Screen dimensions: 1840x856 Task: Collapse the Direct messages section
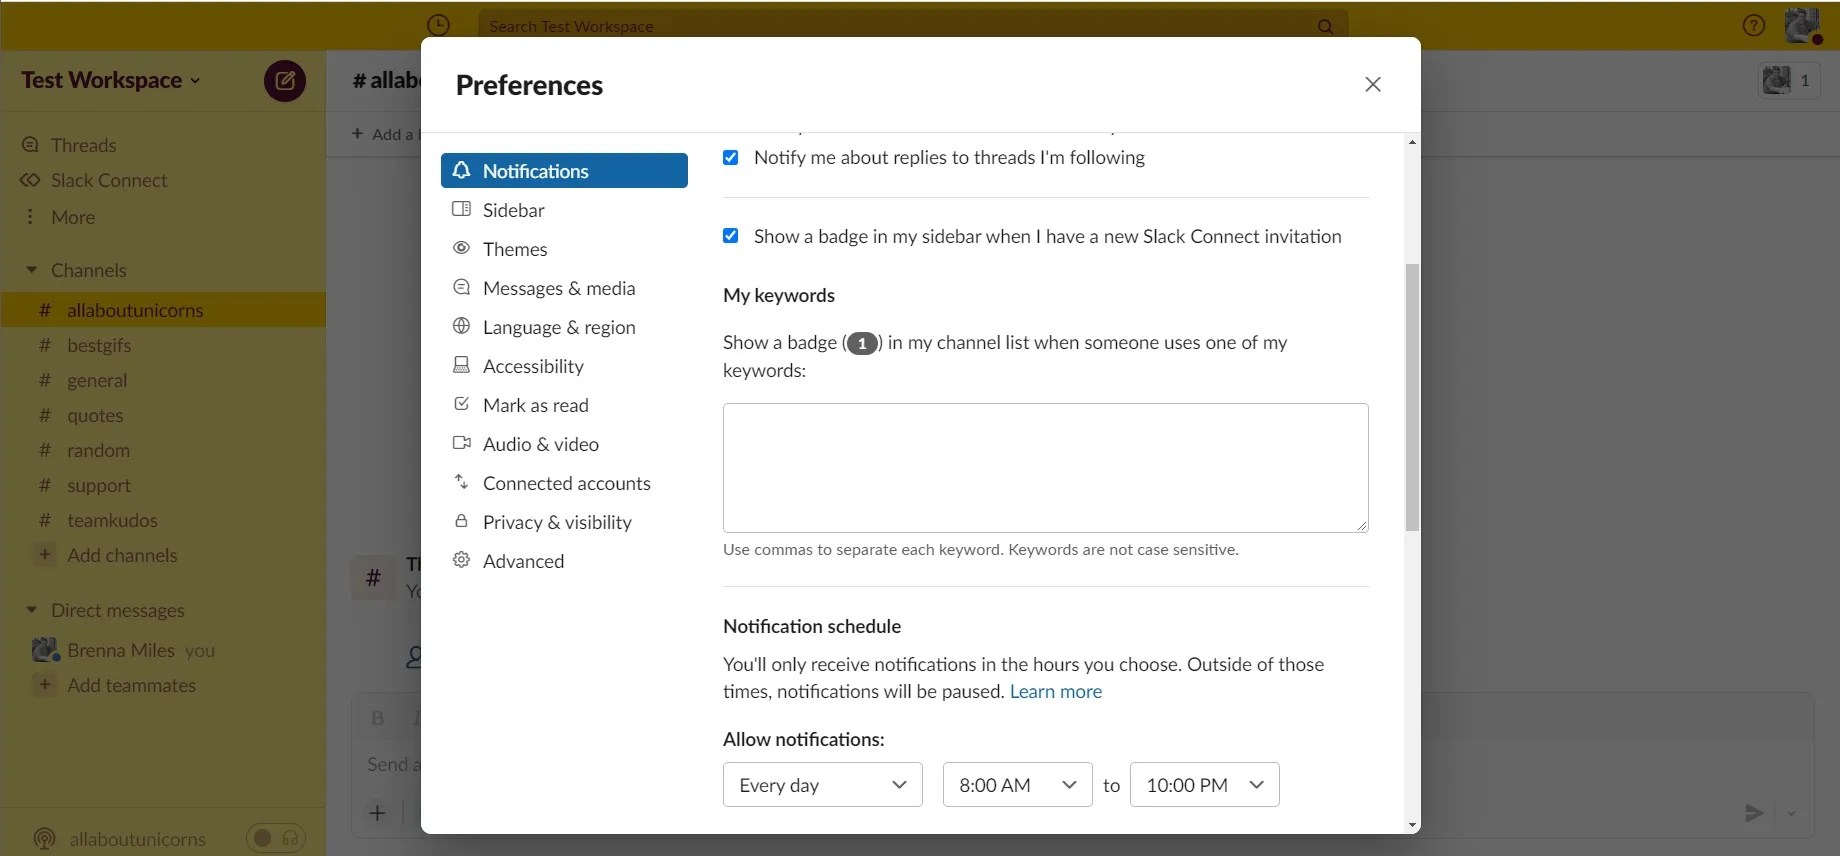click(x=32, y=610)
